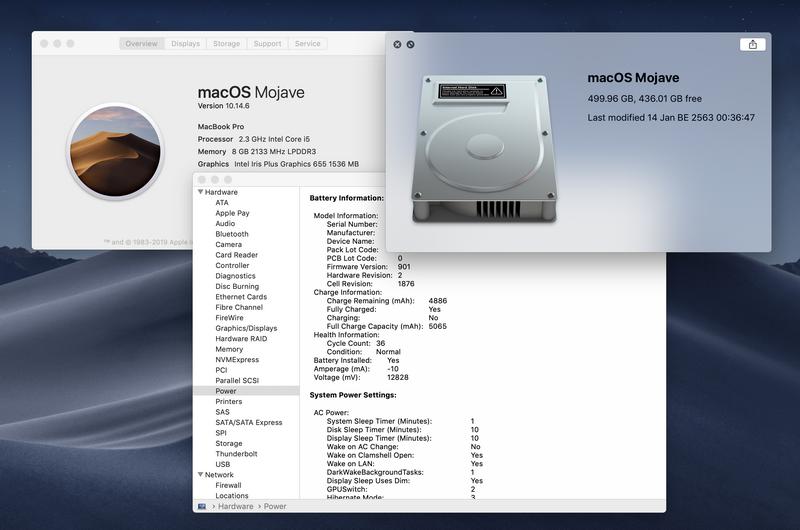Screen dimensions: 800x530
Task: Click the share icon in Quick Look window
Action: coord(753,44)
